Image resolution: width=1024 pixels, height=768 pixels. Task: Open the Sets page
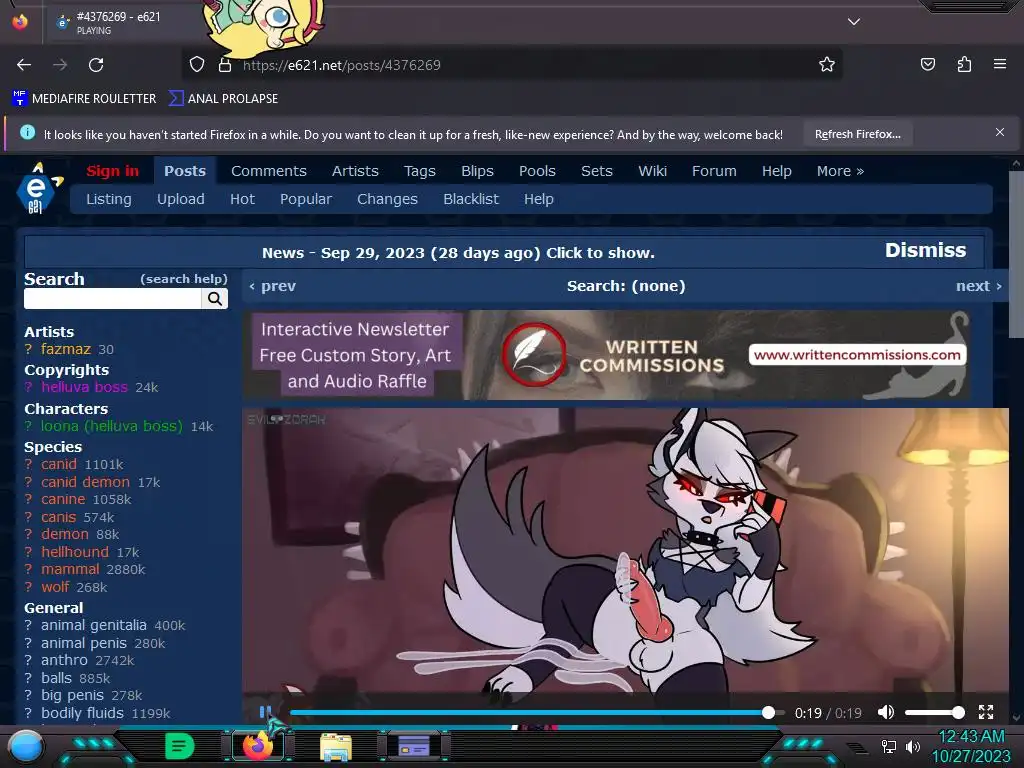596,171
